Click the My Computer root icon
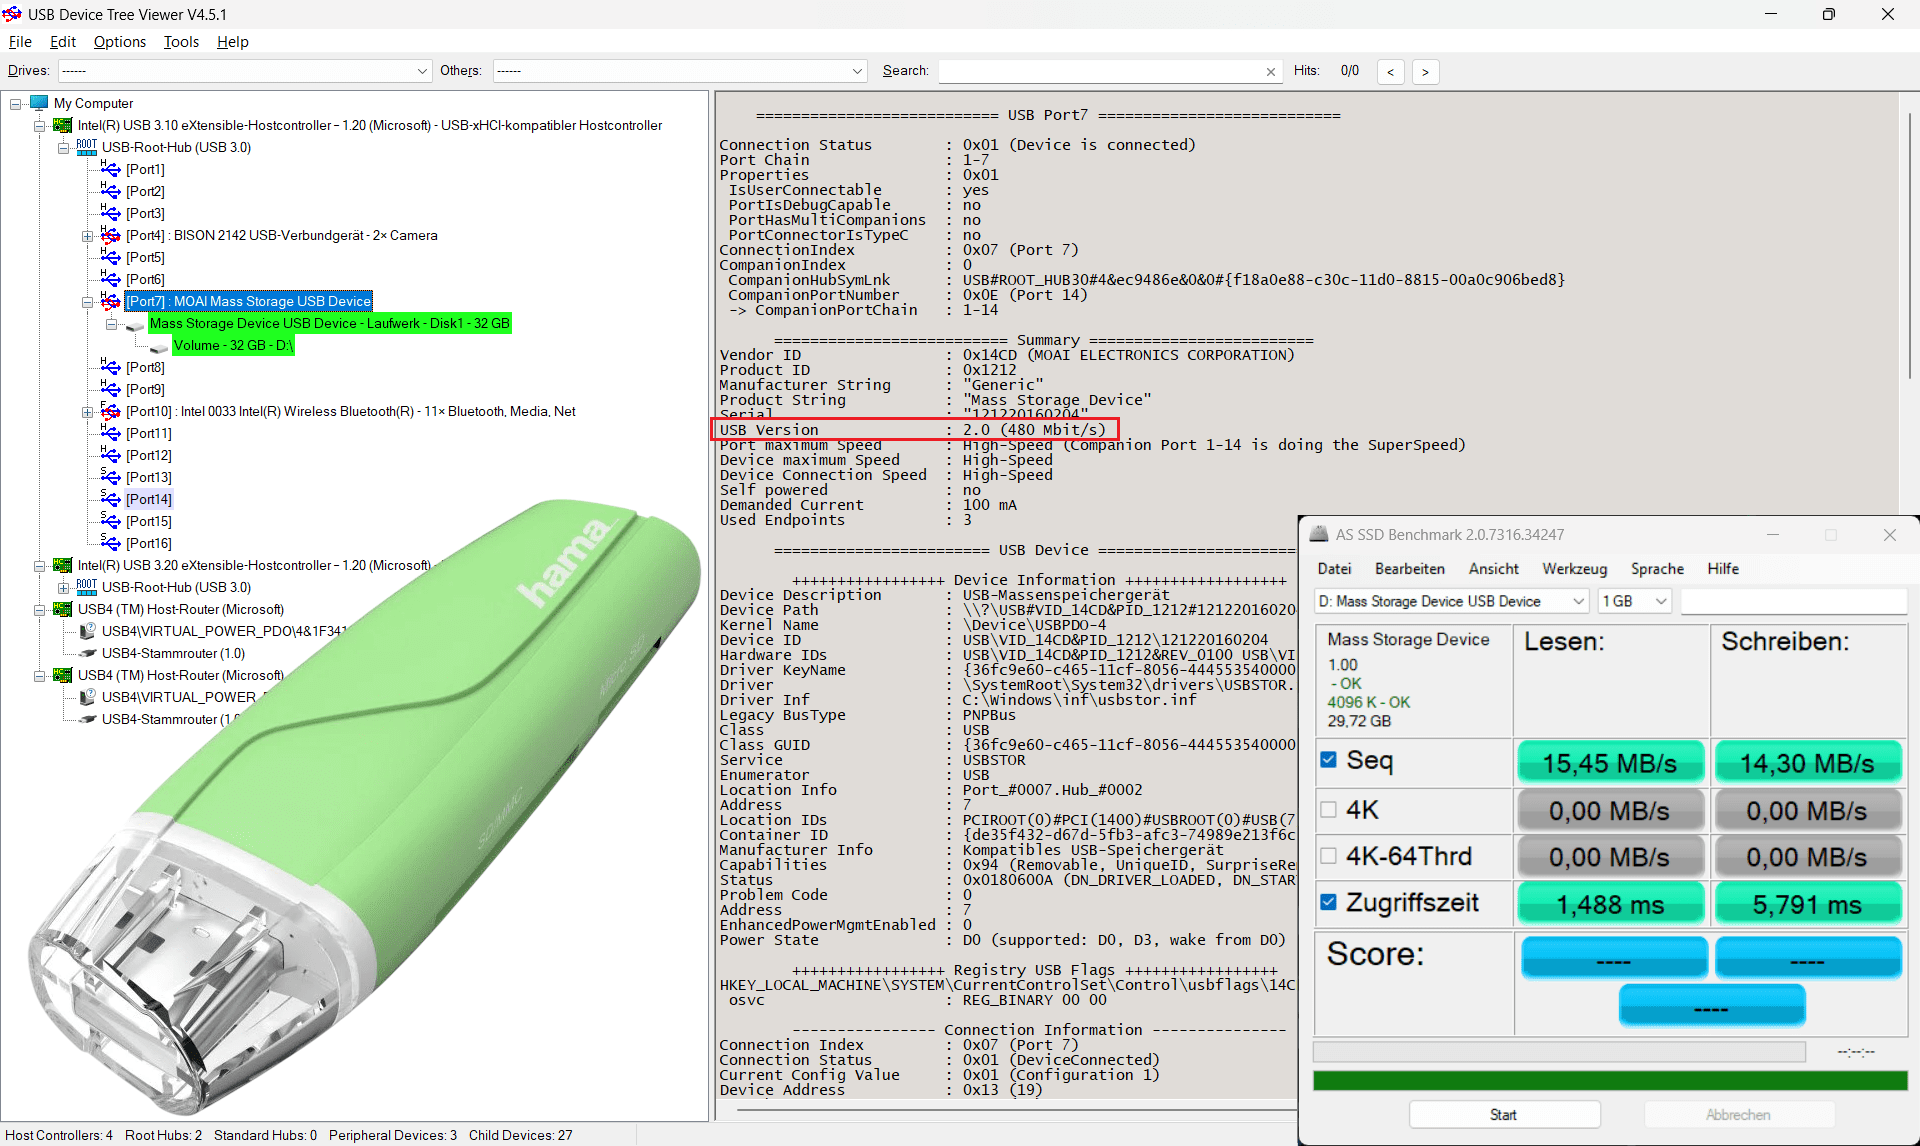1920x1146 pixels. pos(39,103)
